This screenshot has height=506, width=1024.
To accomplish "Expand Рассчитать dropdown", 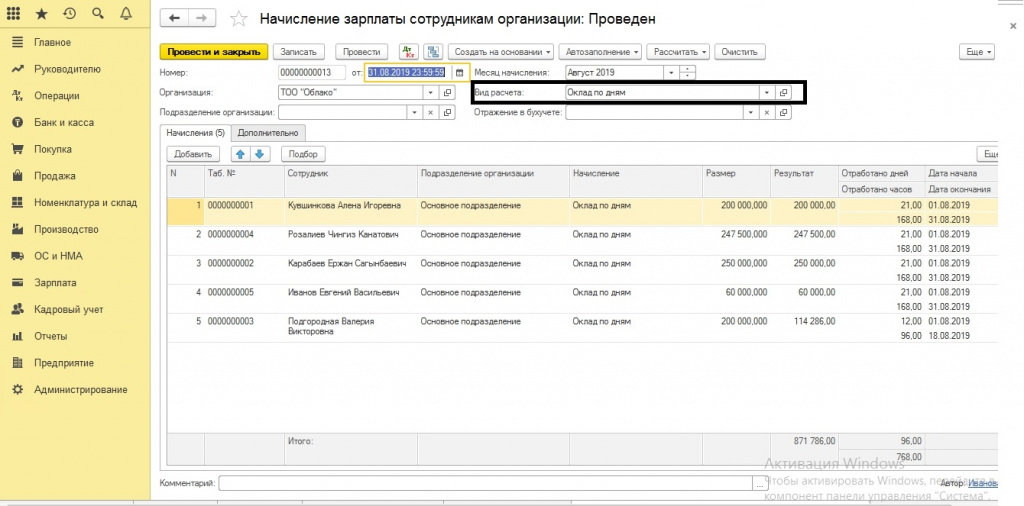I will 679,52.
